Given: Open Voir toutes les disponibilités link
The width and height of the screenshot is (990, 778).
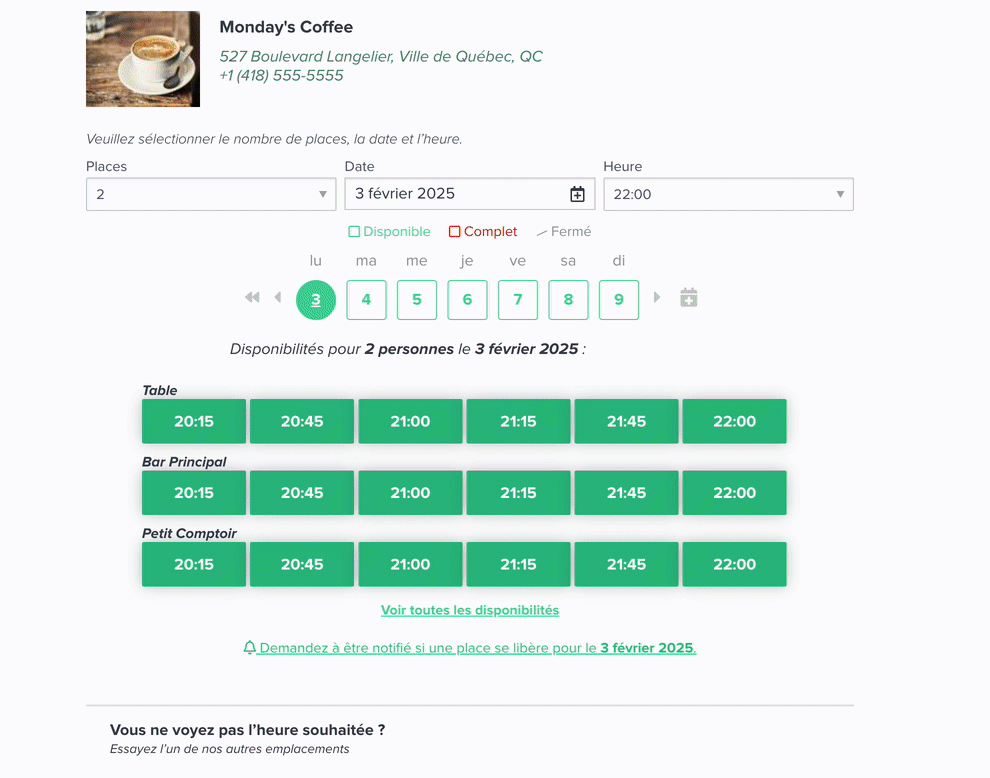Looking at the screenshot, I should pyautogui.click(x=470, y=610).
